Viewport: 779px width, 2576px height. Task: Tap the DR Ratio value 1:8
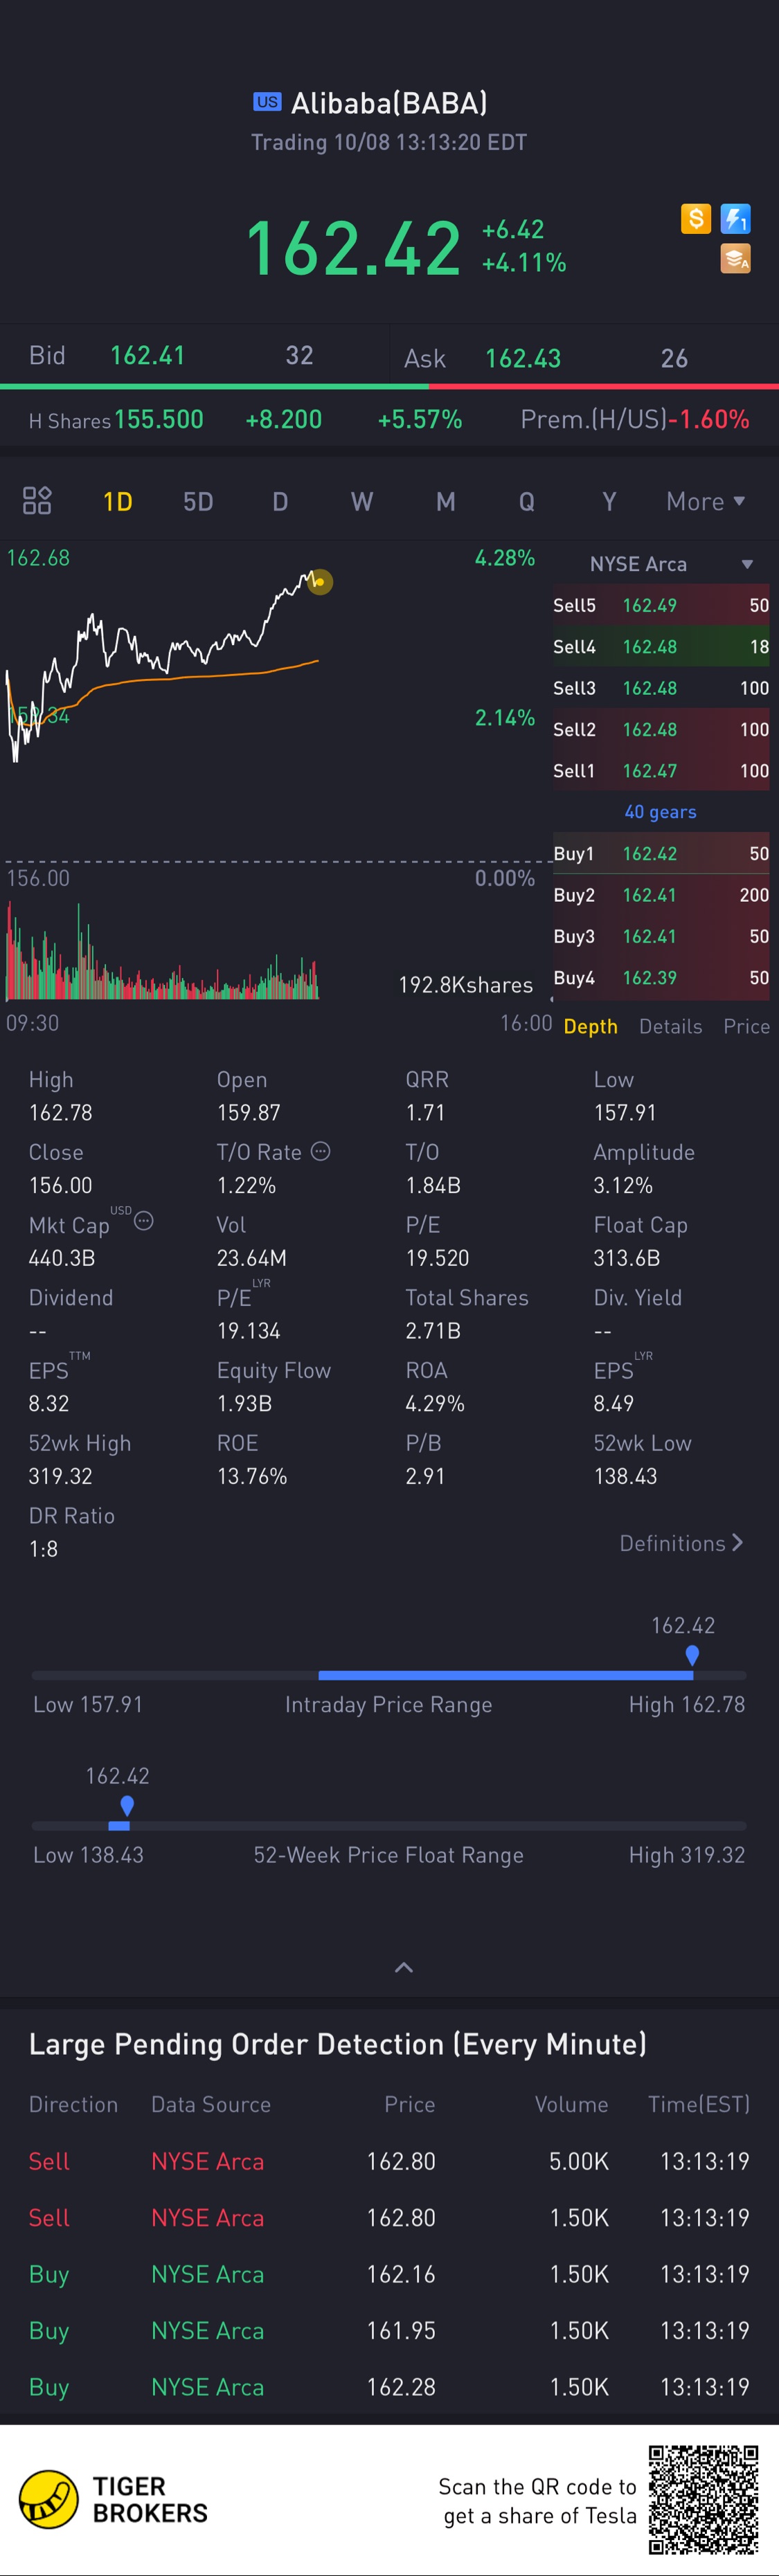point(43,1549)
